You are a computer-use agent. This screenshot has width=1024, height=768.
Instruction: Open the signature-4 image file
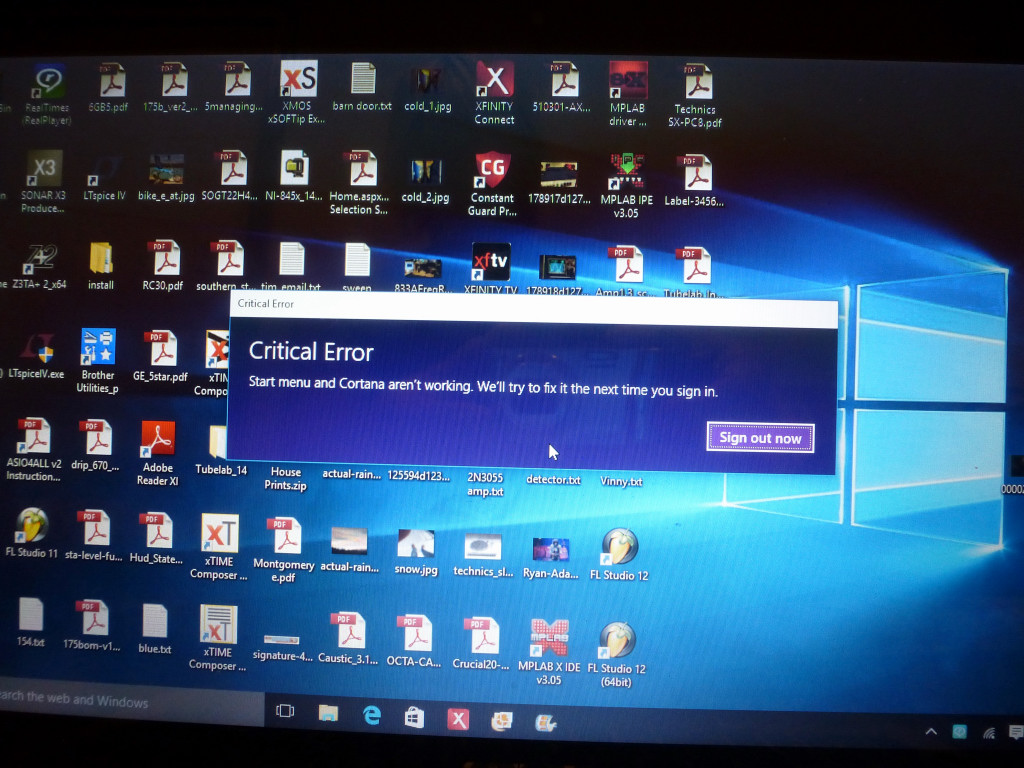tap(282, 647)
